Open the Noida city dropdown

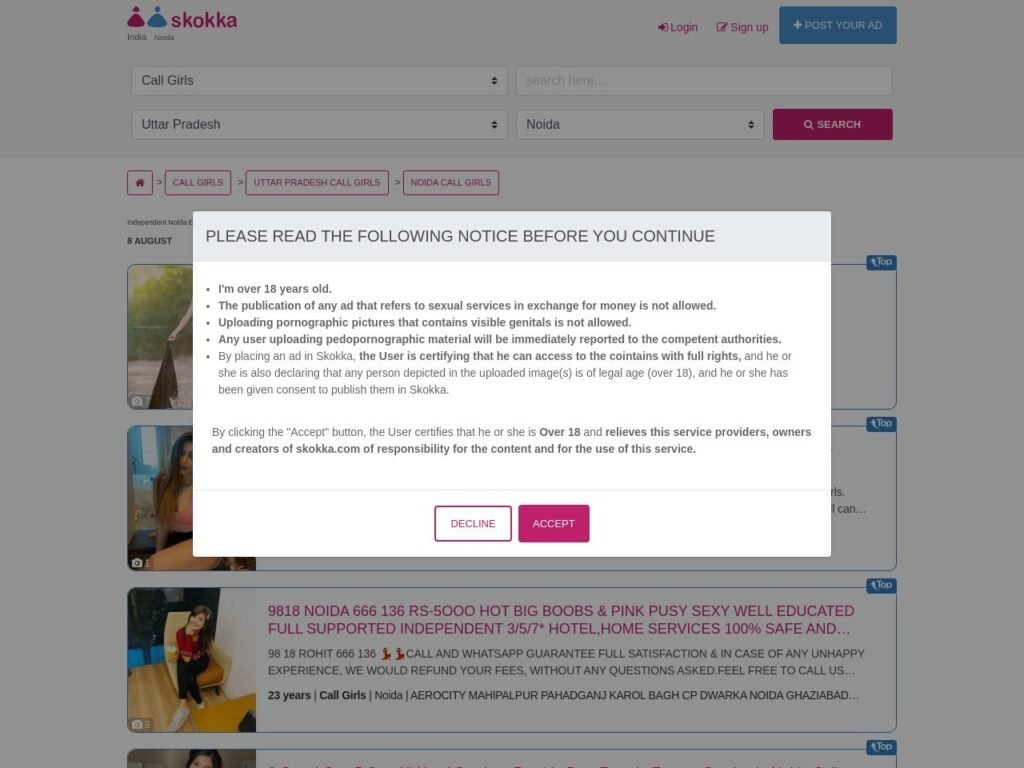[640, 125]
